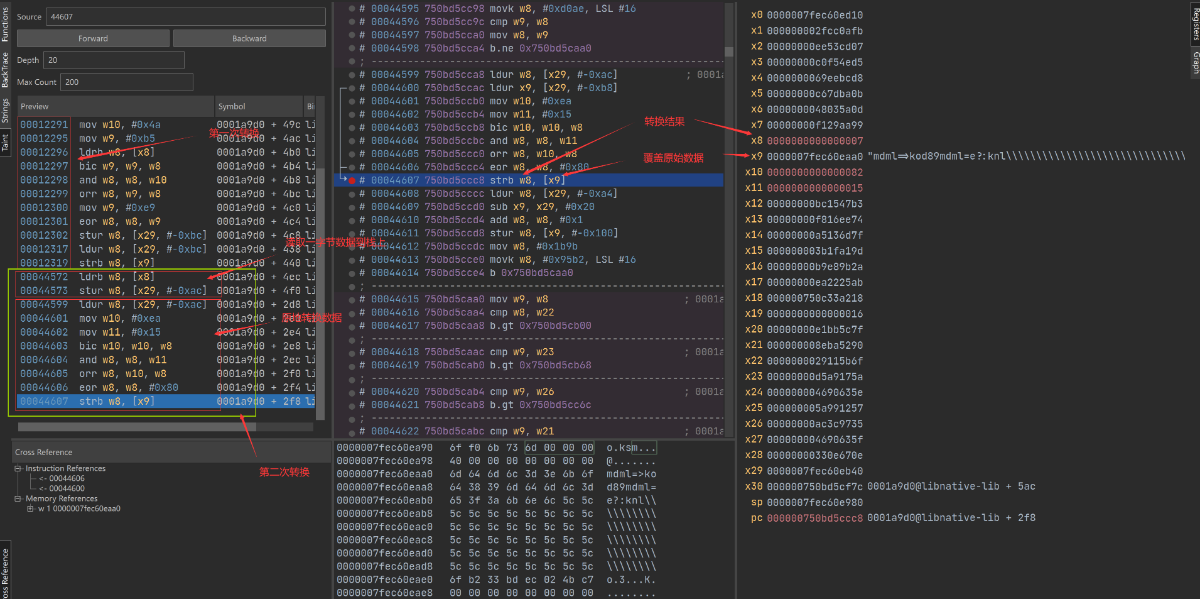This screenshot has width=1200, height=599.
Task: Select pc register value 000000750bd5ccc8
Action: click(814, 518)
